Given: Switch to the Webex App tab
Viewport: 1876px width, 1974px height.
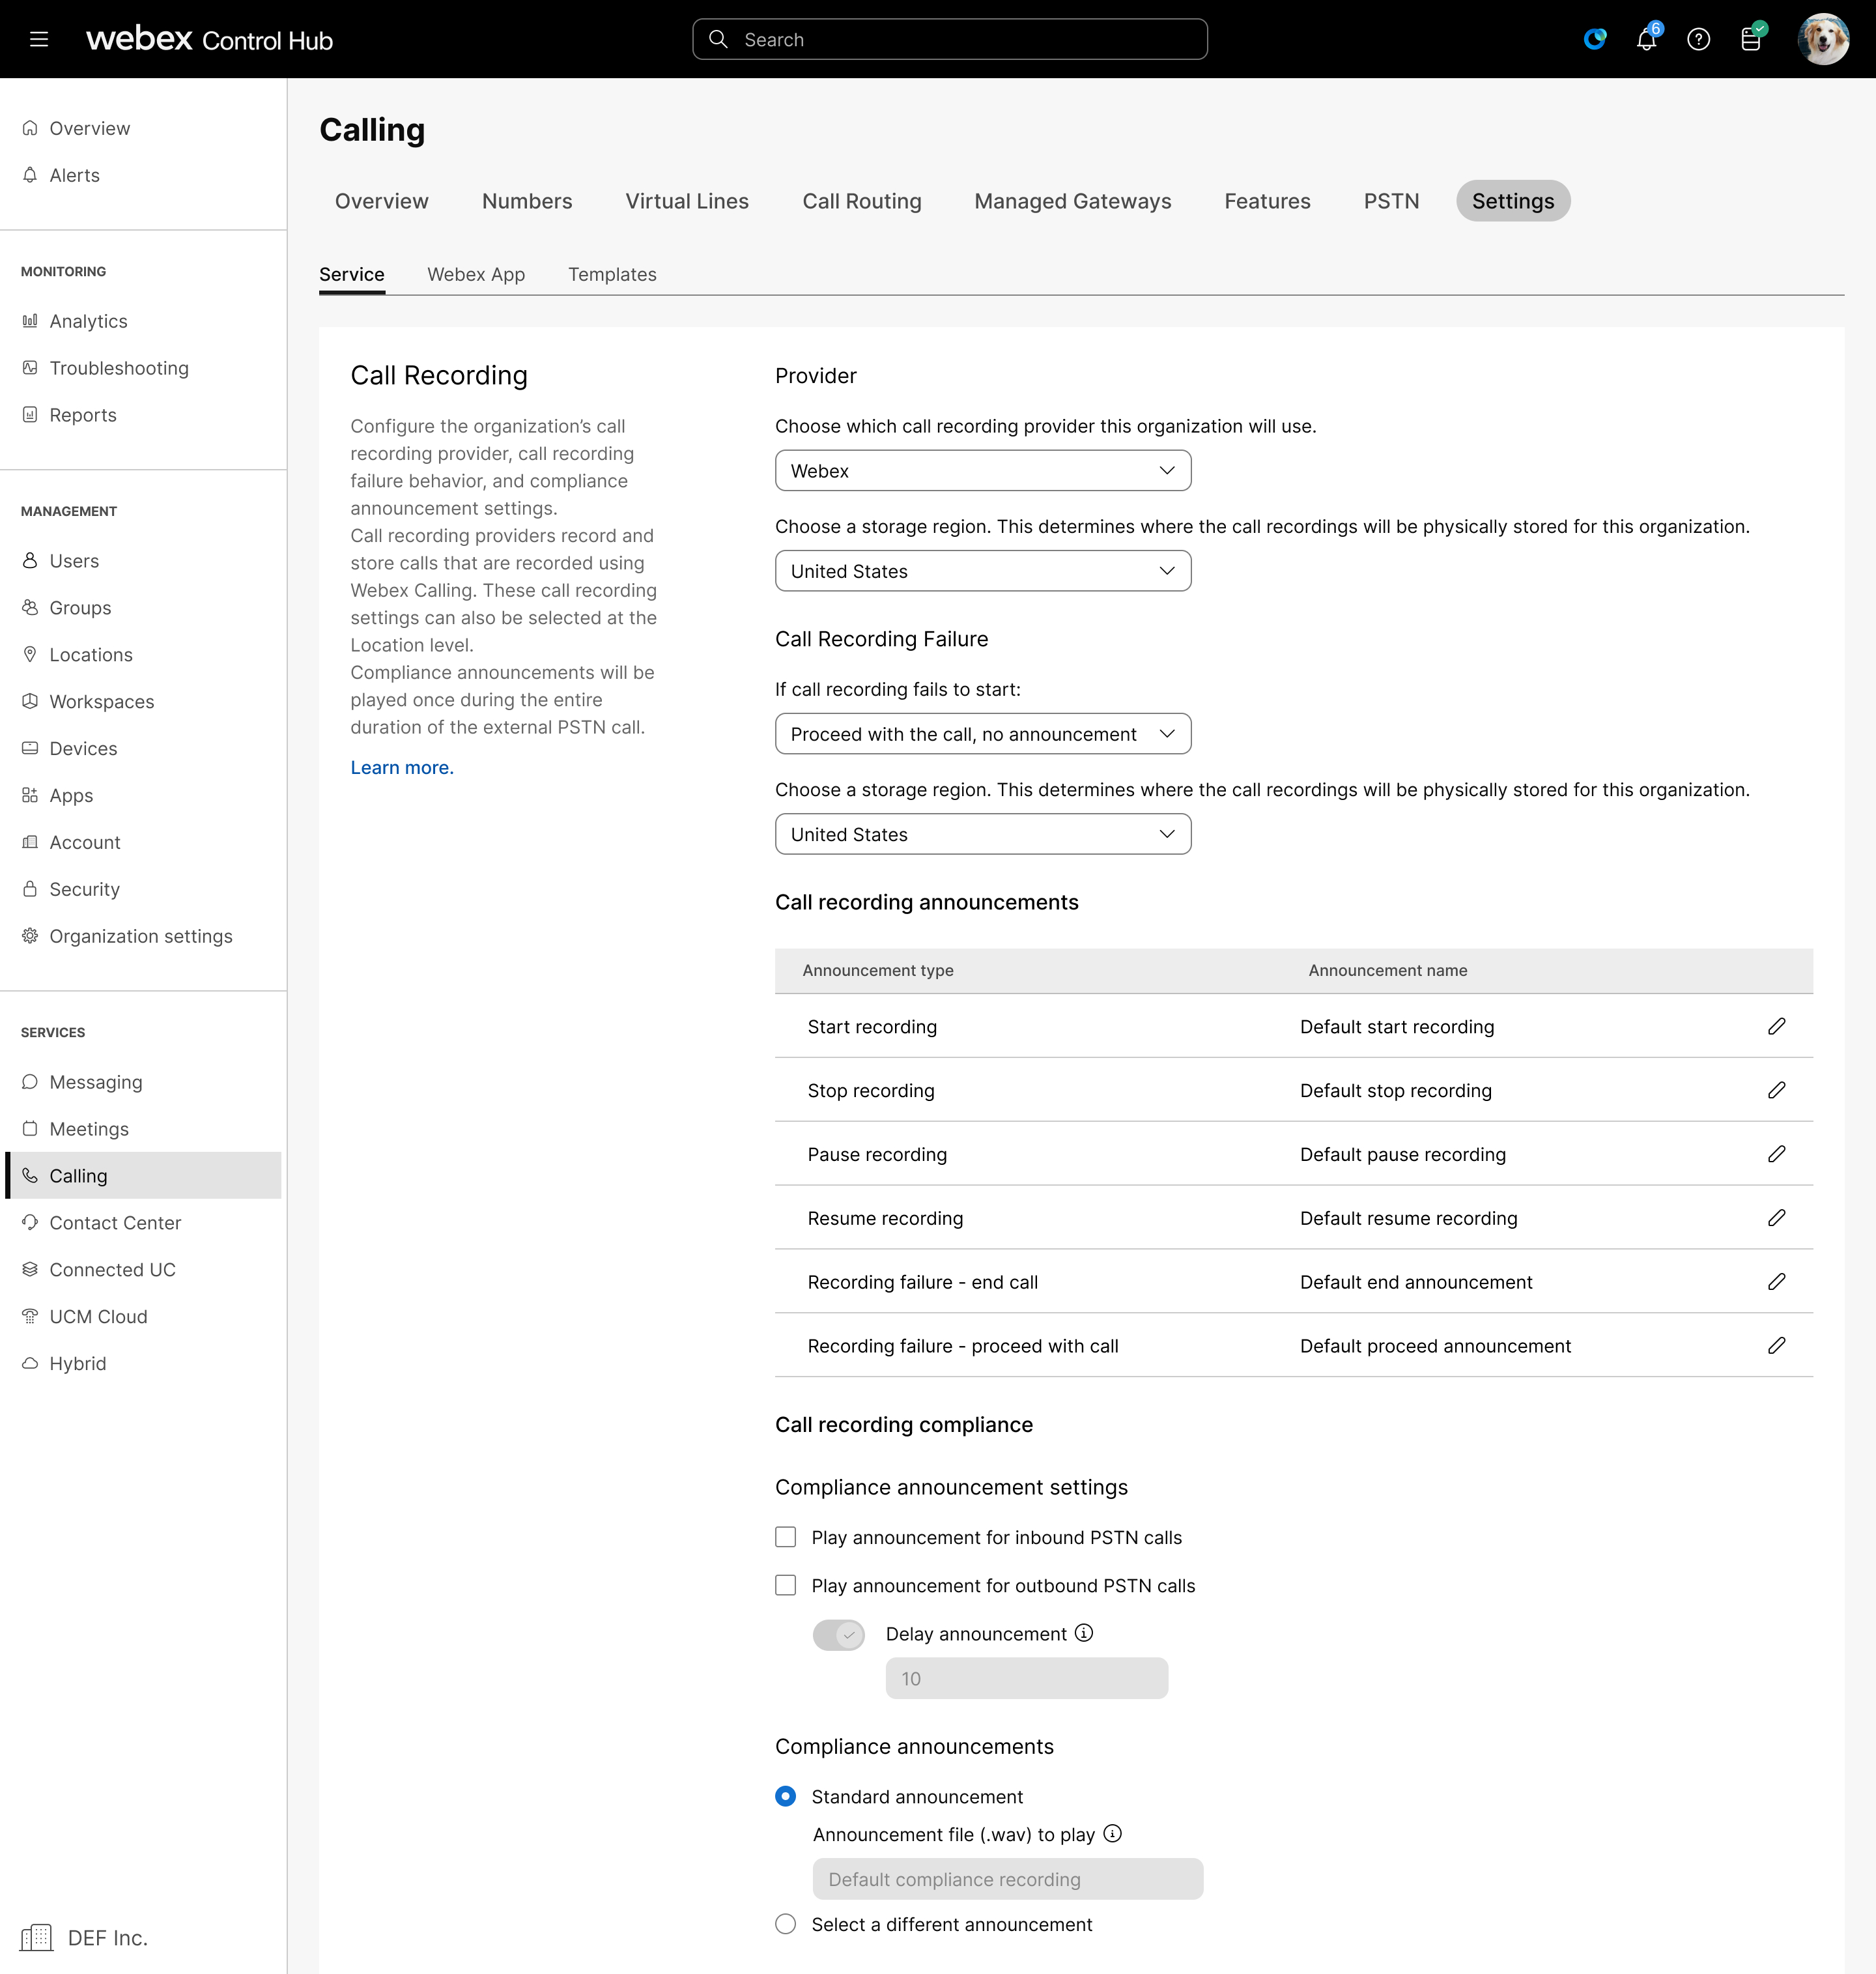Looking at the screenshot, I should pyautogui.click(x=476, y=274).
